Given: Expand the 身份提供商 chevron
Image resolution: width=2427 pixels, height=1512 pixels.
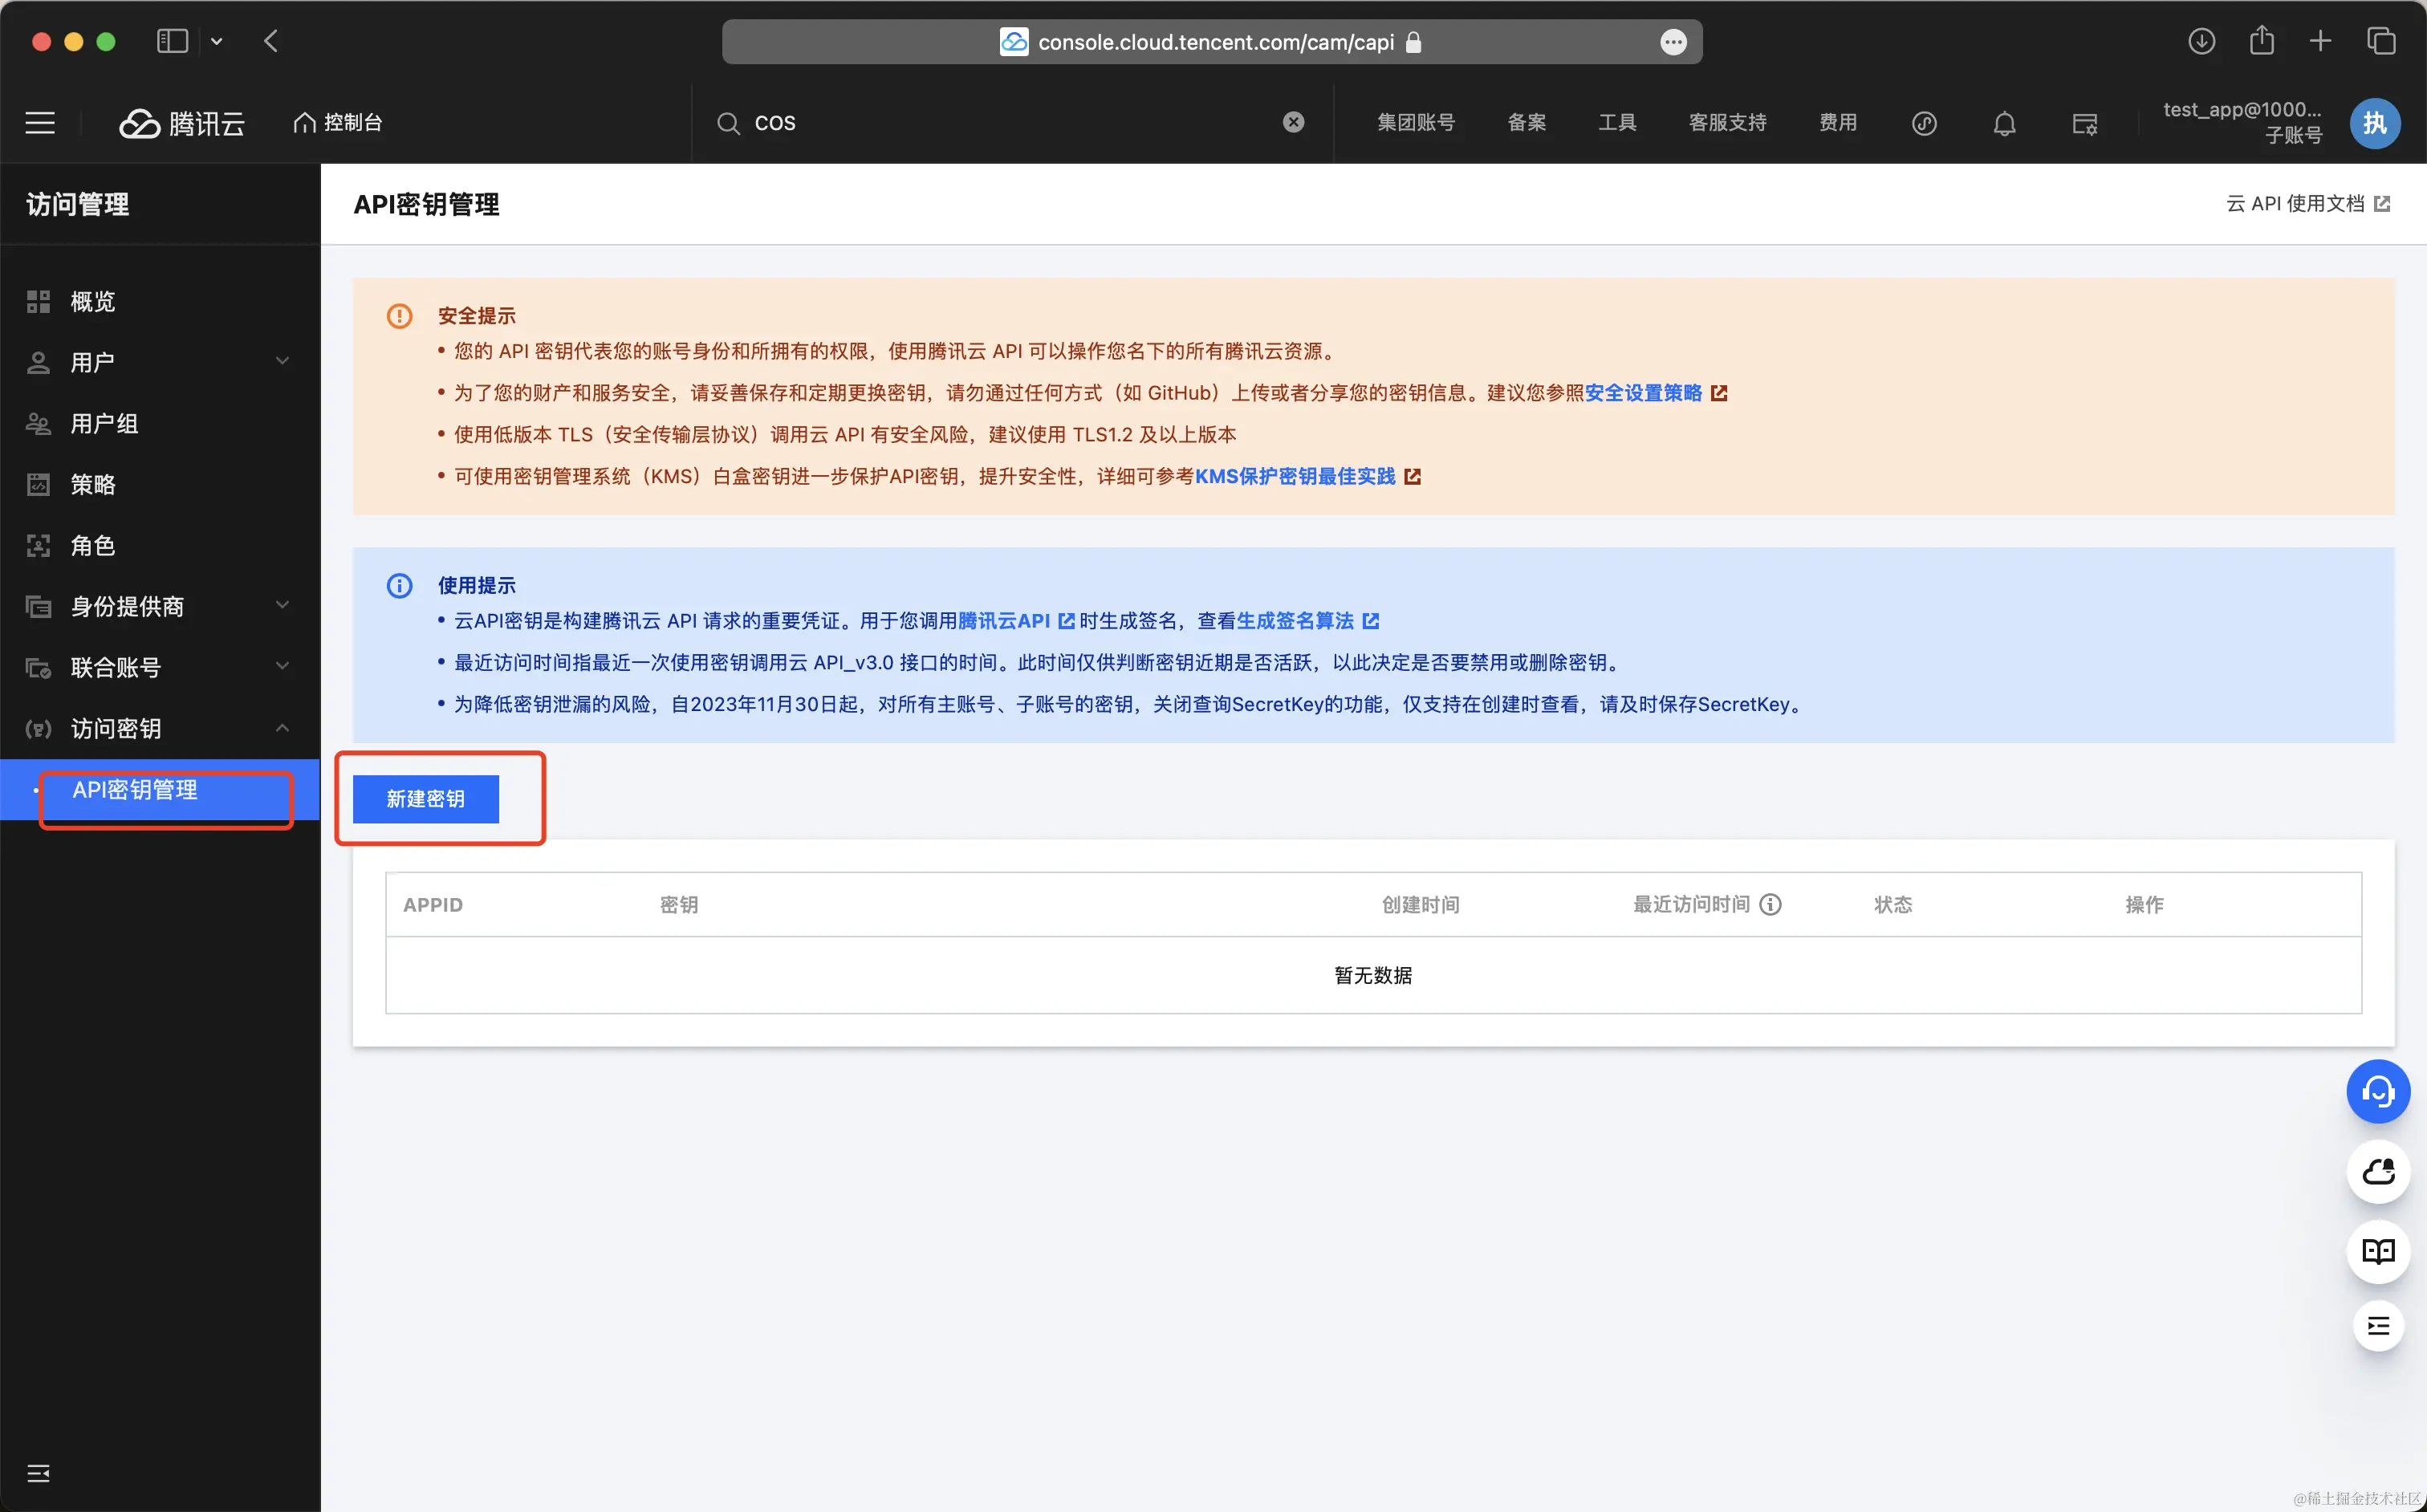Looking at the screenshot, I should pos(283,605).
